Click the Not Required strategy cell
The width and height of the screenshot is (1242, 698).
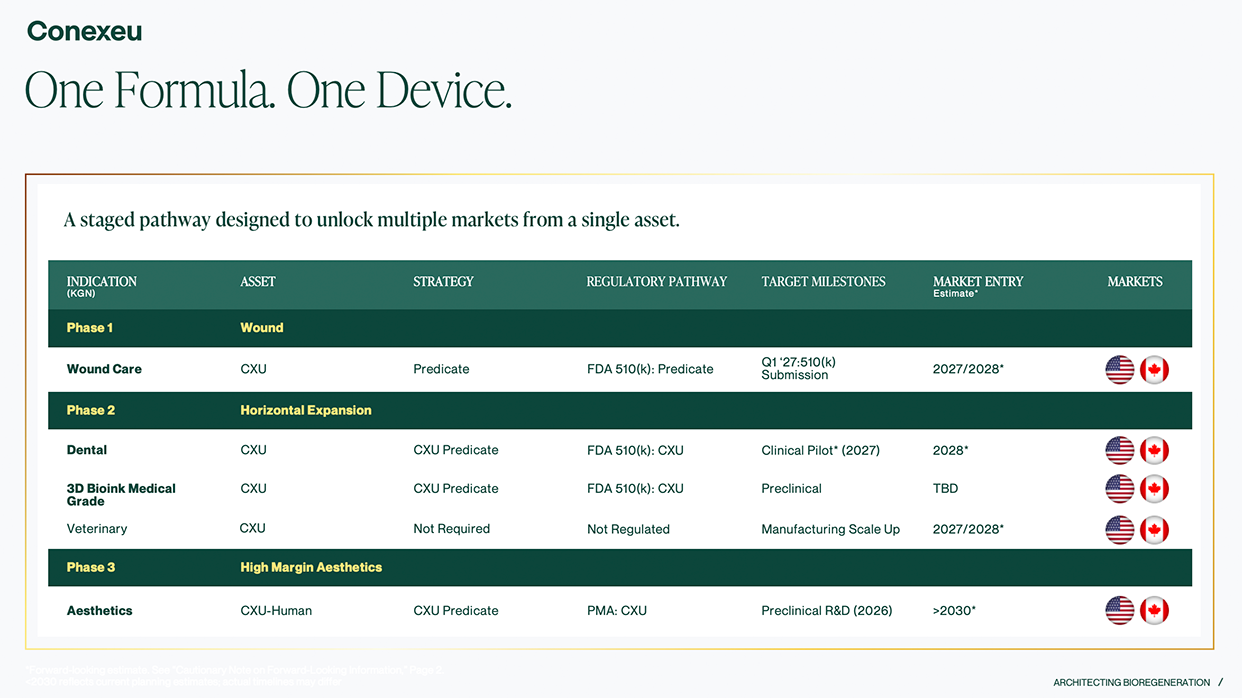coord(451,529)
